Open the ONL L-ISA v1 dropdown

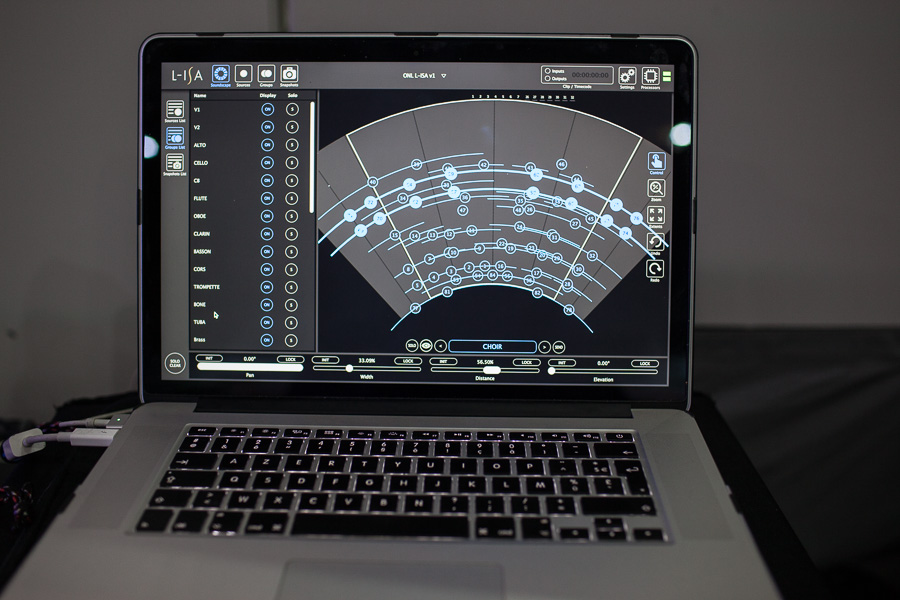click(424, 75)
